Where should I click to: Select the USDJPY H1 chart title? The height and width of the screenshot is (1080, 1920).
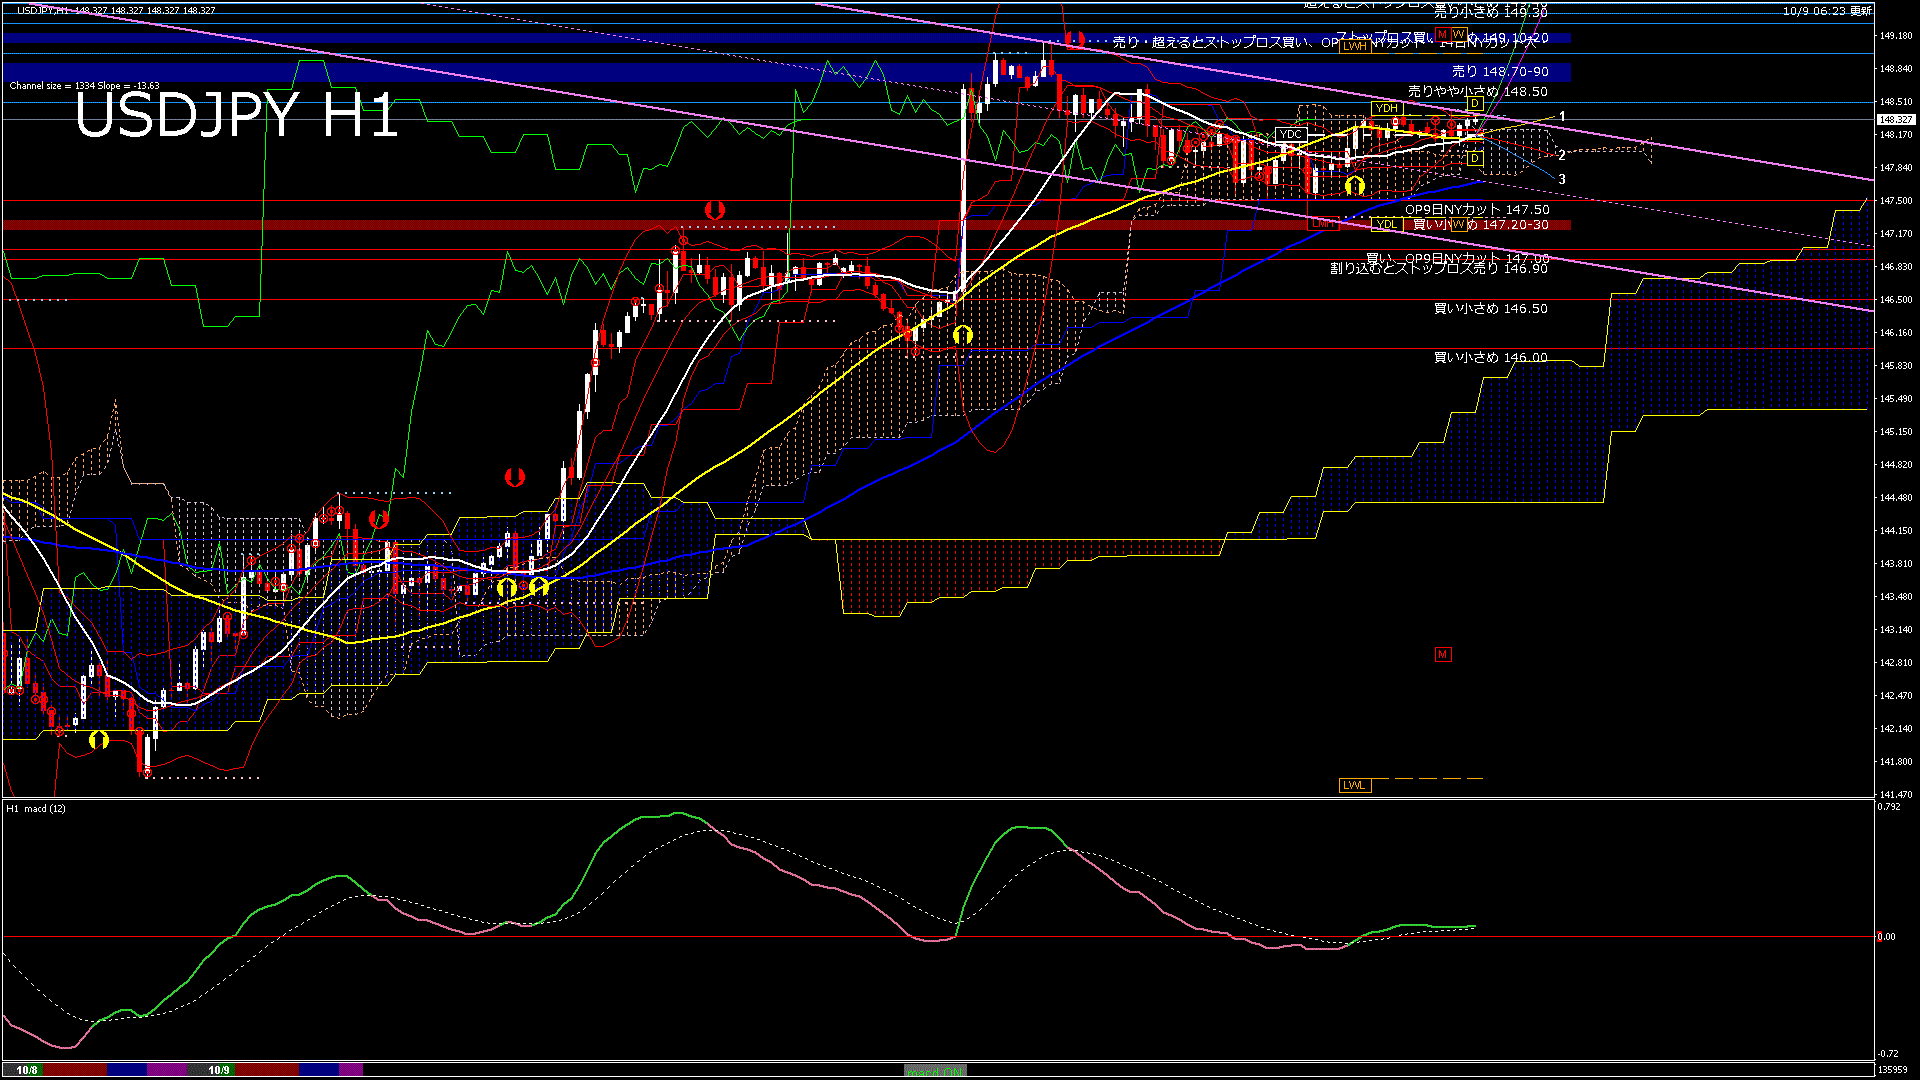pyautogui.click(x=237, y=115)
